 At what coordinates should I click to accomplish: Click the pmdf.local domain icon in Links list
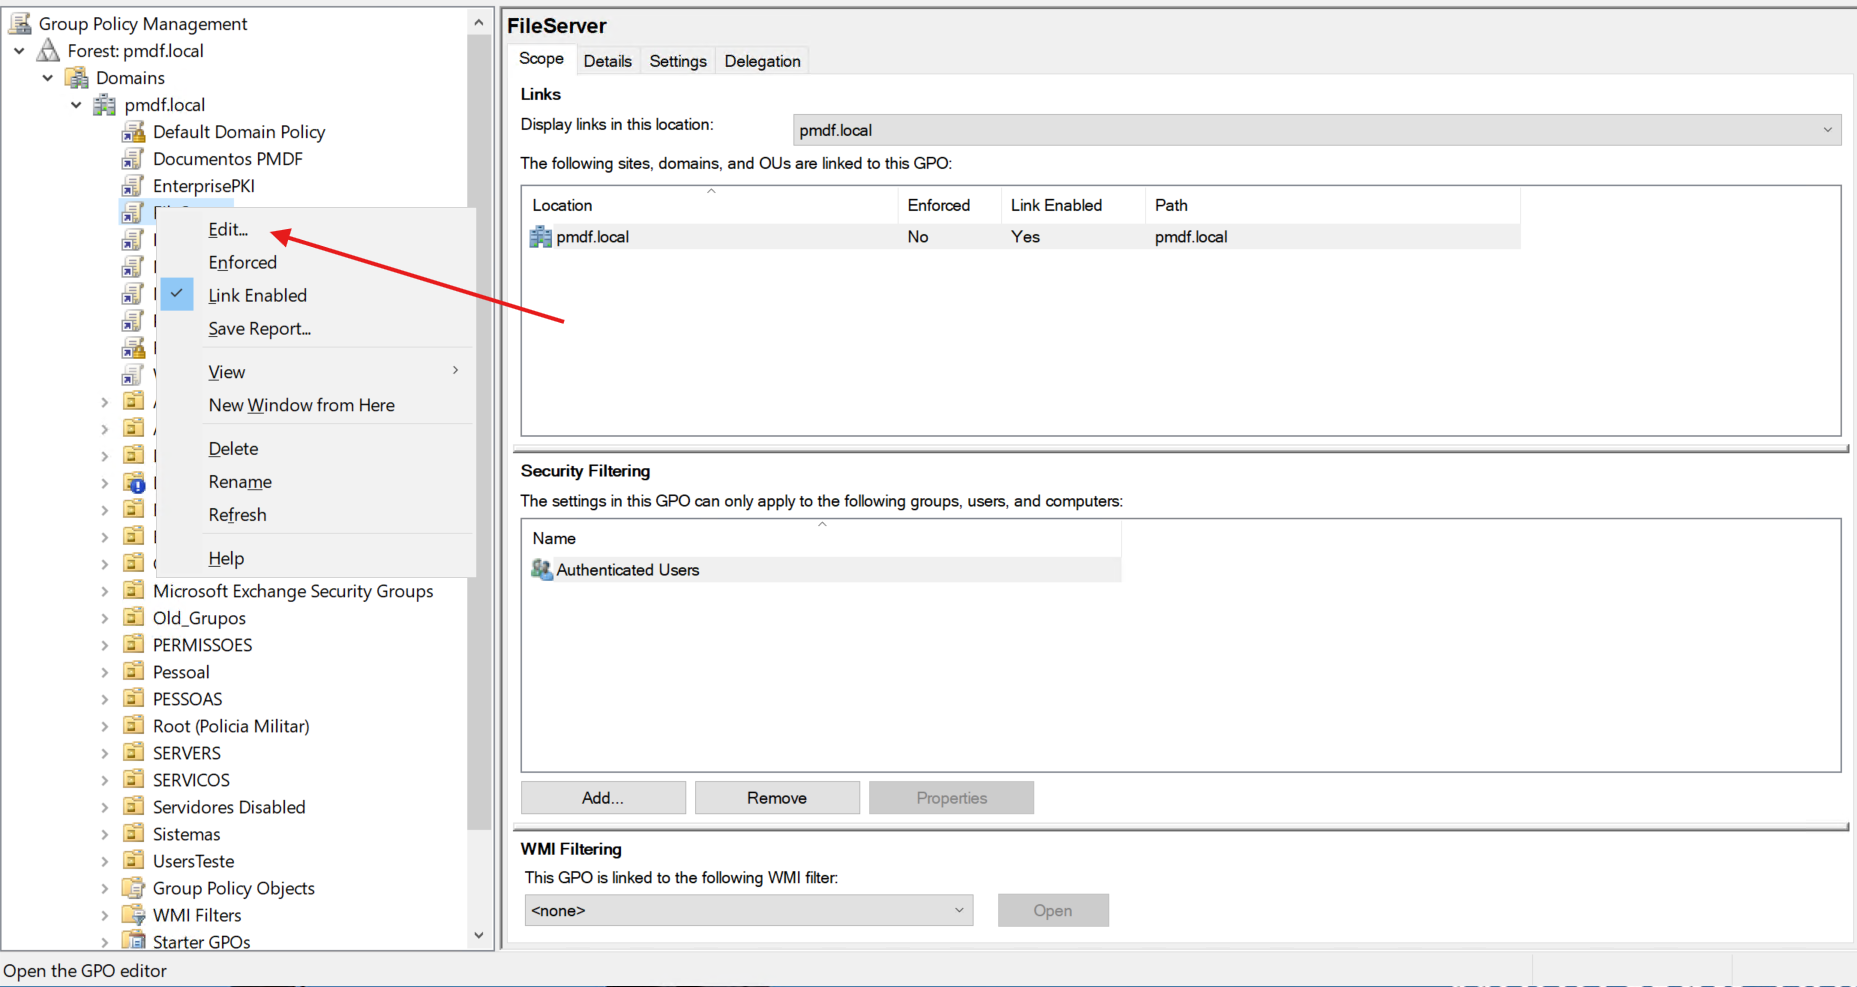pyautogui.click(x=541, y=237)
